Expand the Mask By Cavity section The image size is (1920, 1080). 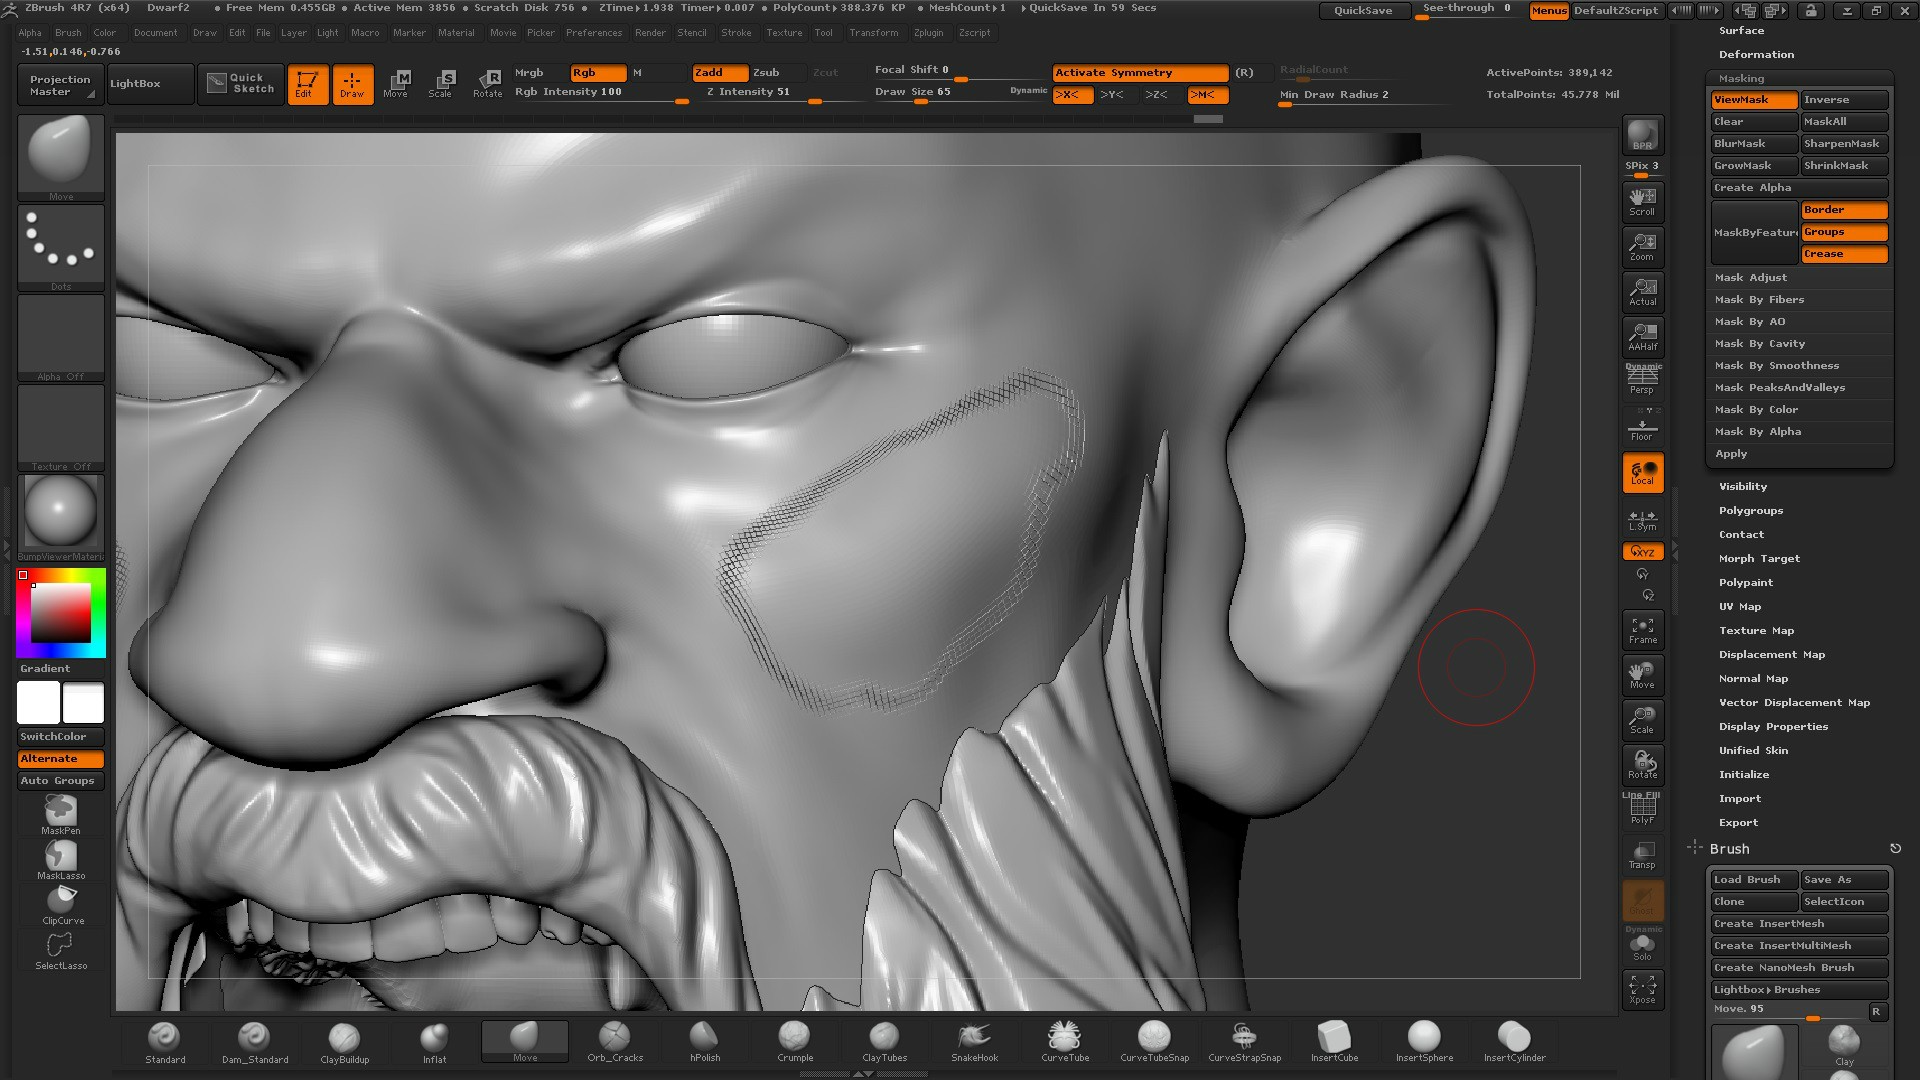[1759, 344]
